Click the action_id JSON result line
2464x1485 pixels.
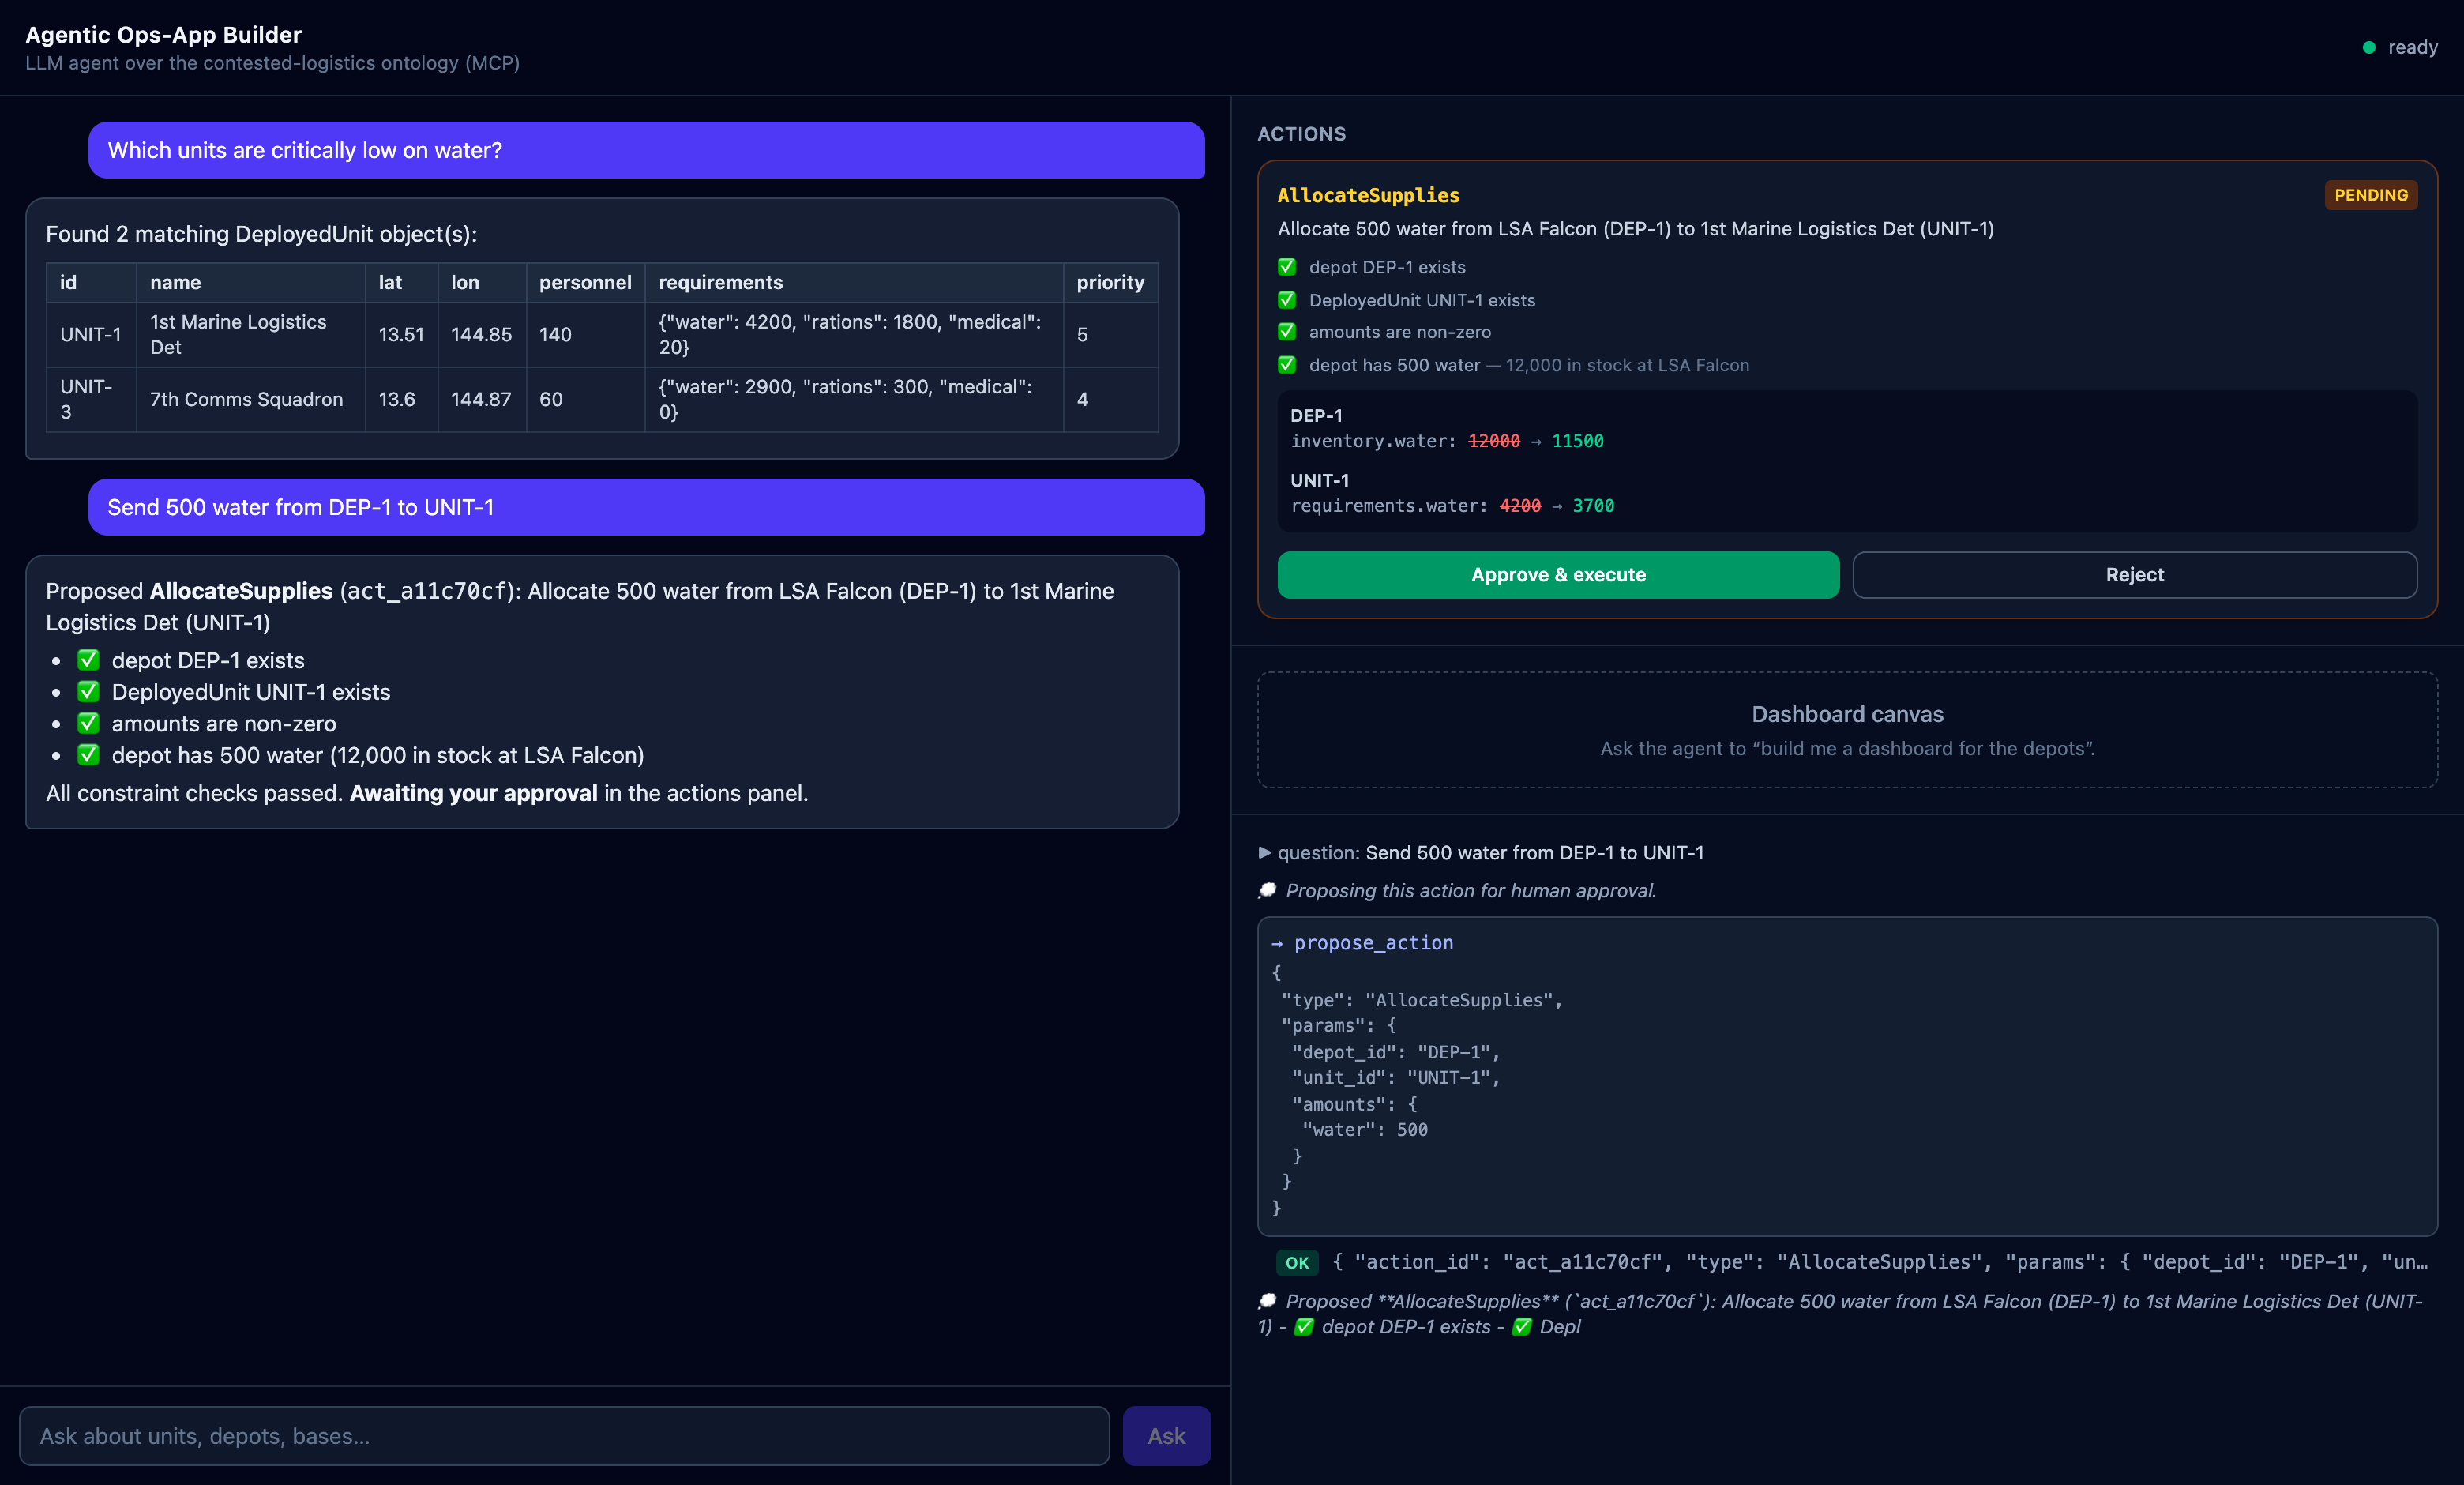[x=1880, y=1262]
